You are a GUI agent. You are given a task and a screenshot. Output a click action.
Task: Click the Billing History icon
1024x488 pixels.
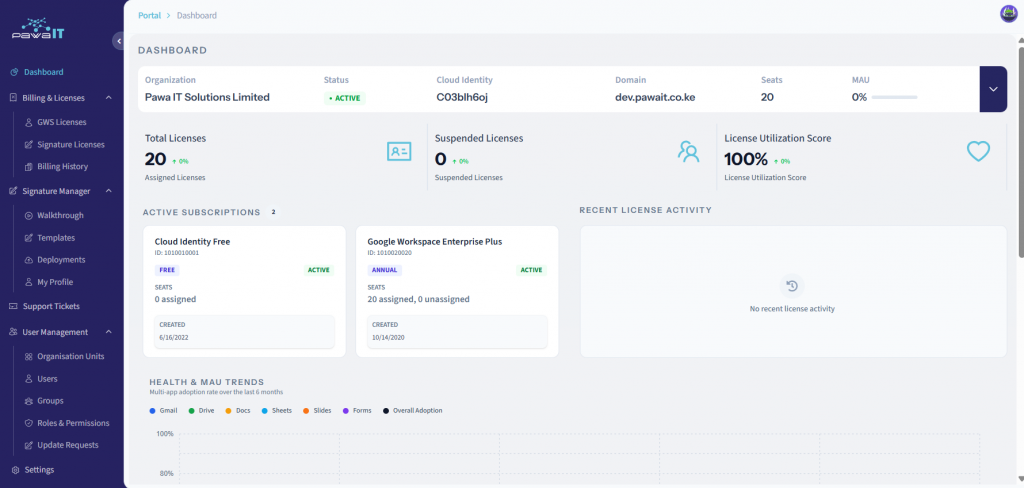(29, 167)
